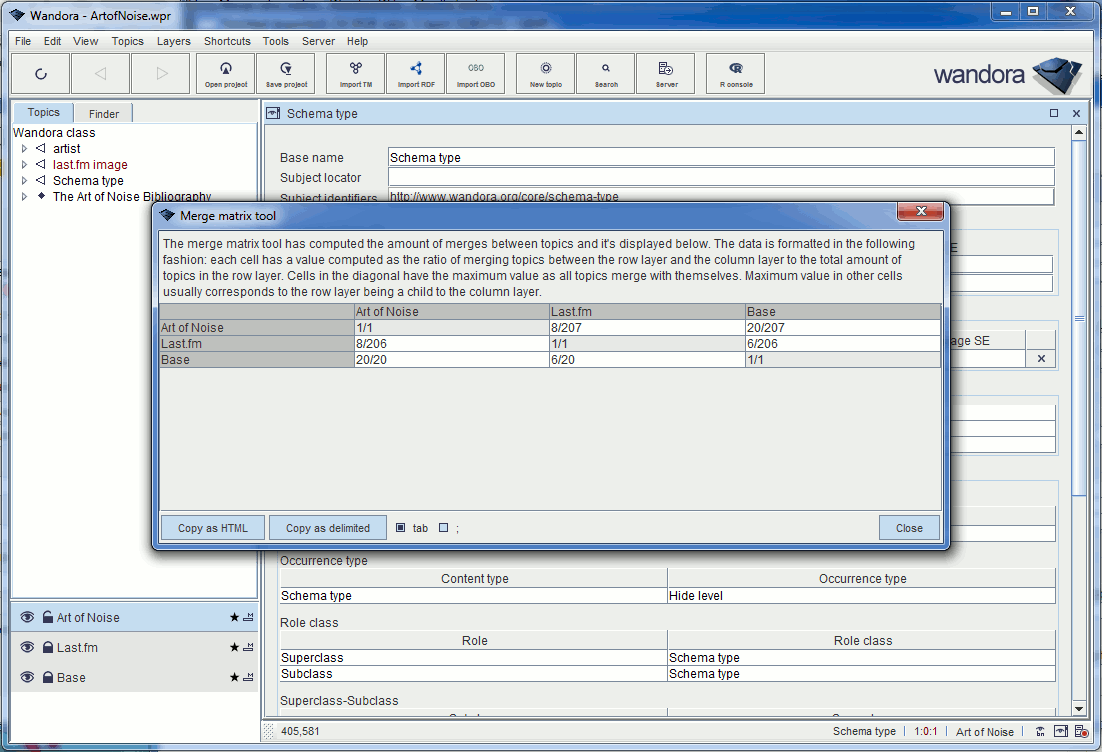Import RDF data via the toolbar icon
Screen dimensions: 1102x752
coord(416,73)
